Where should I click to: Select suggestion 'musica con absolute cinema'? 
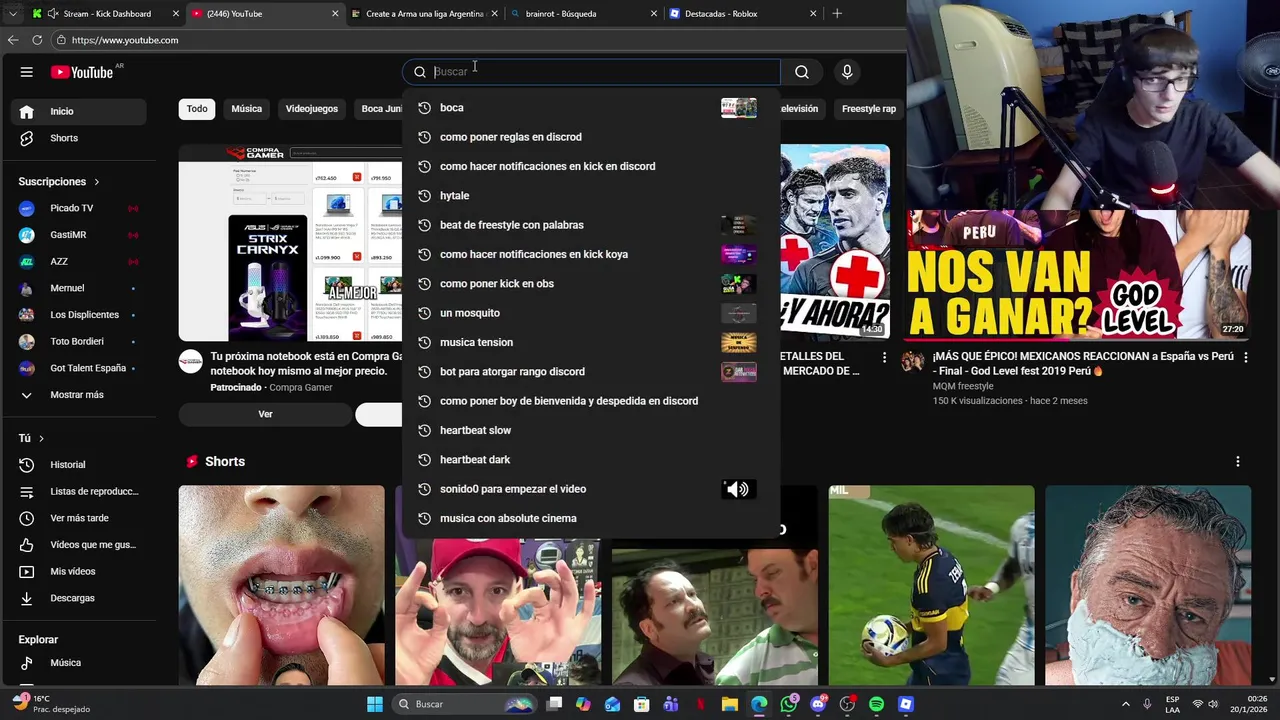(x=591, y=518)
